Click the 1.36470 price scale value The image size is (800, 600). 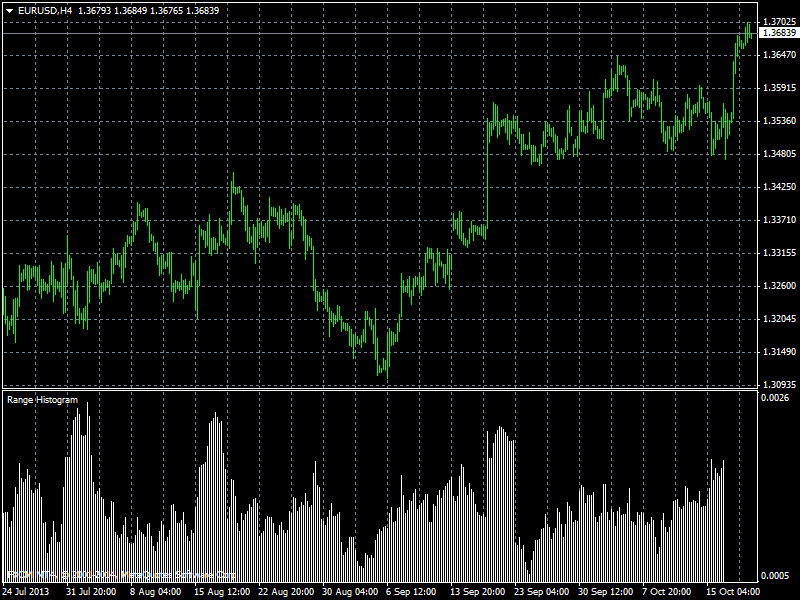779,55
